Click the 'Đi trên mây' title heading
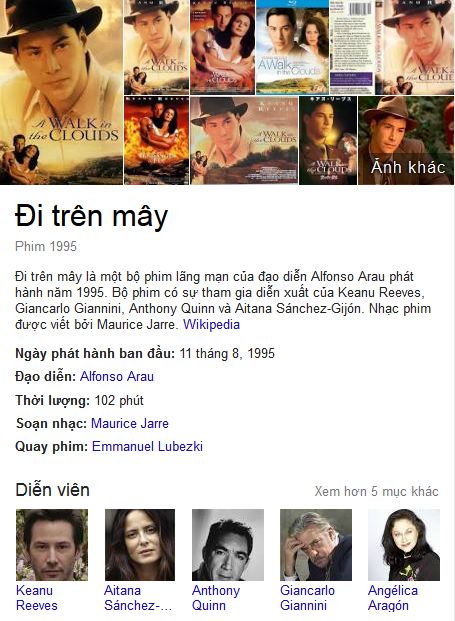 [91, 217]
